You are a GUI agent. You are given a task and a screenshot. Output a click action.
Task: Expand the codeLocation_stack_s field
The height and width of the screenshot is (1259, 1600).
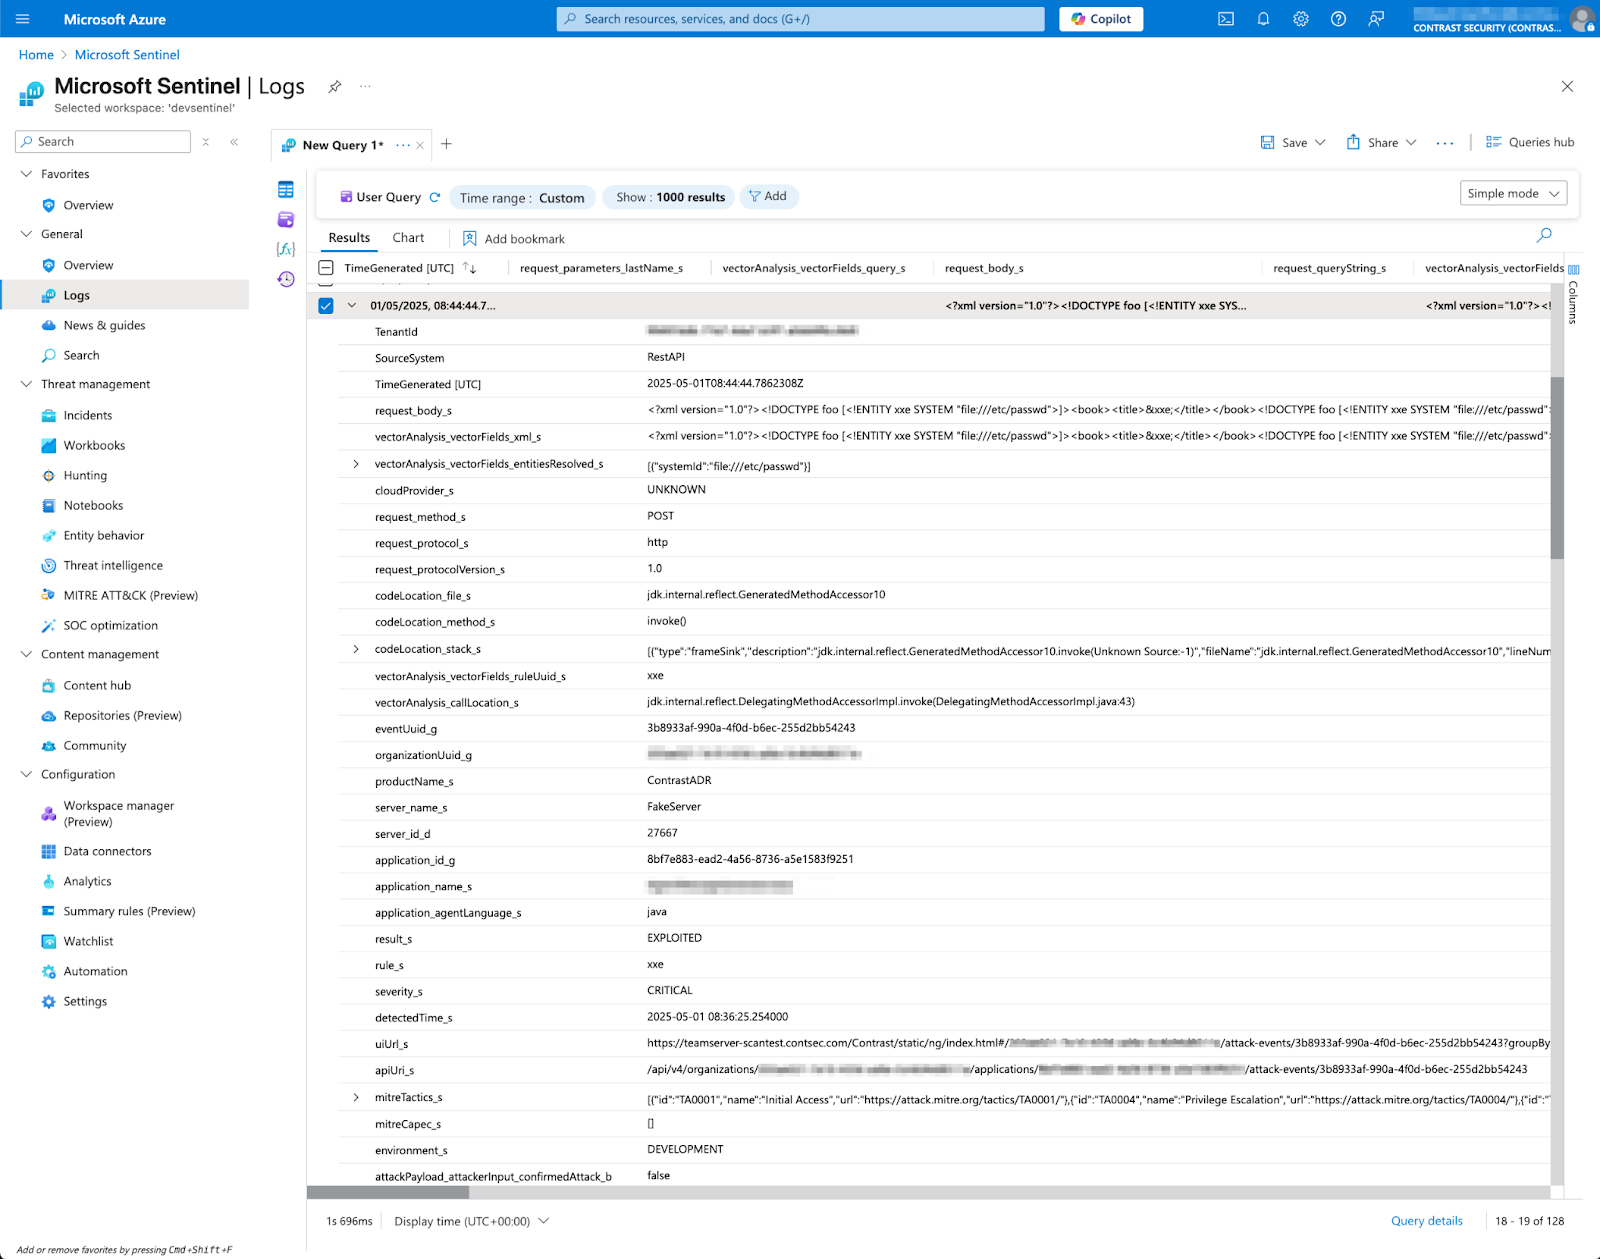[x=356, y=649]
